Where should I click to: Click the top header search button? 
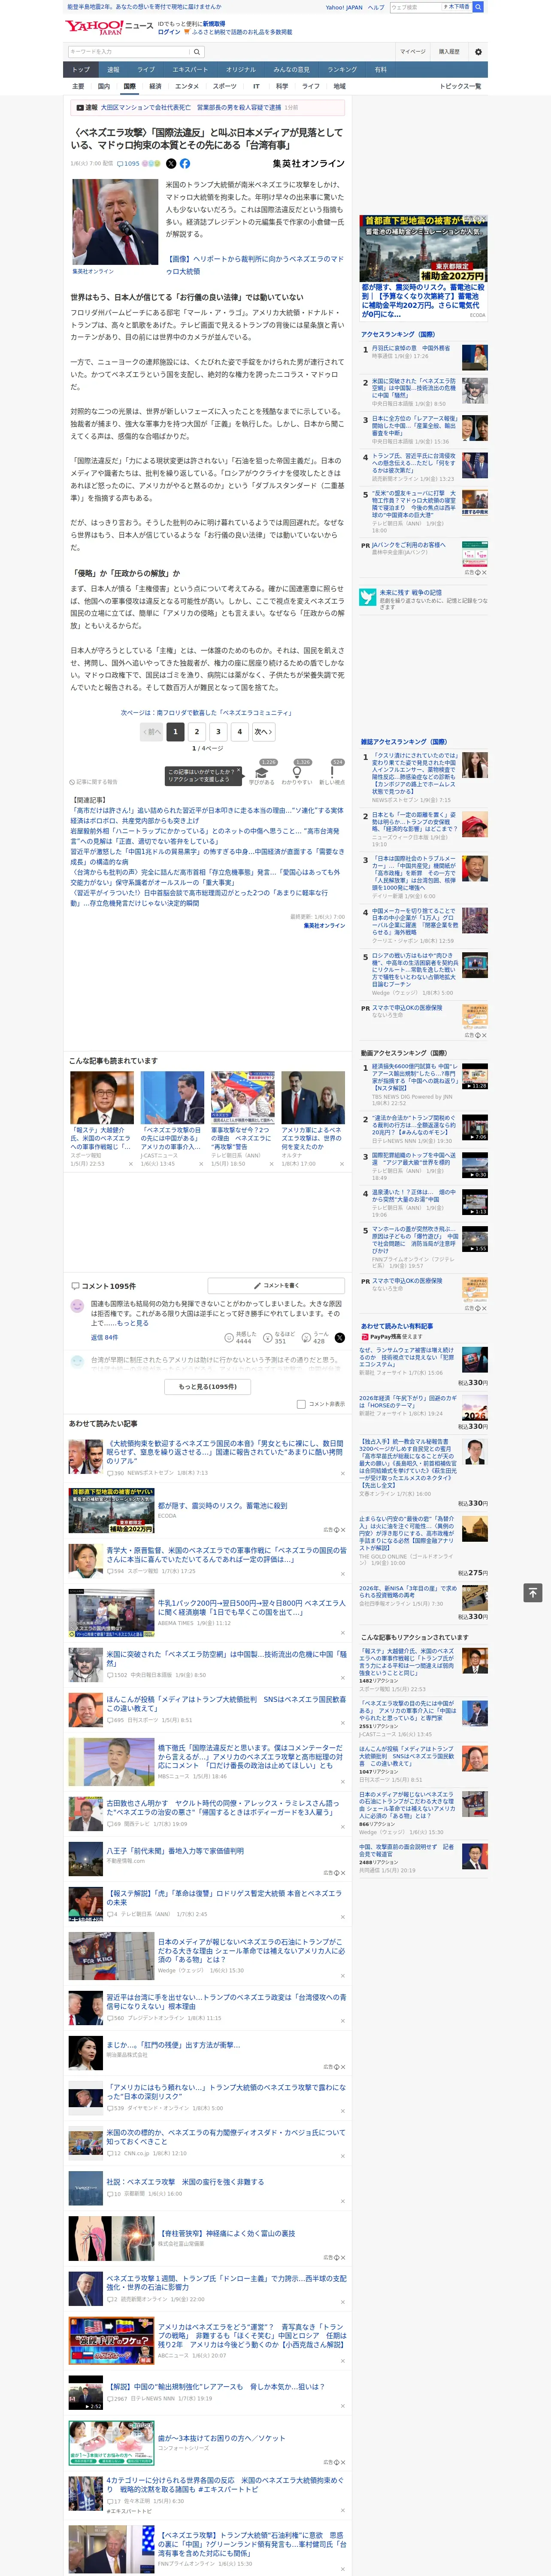click(x=478, y=7)
